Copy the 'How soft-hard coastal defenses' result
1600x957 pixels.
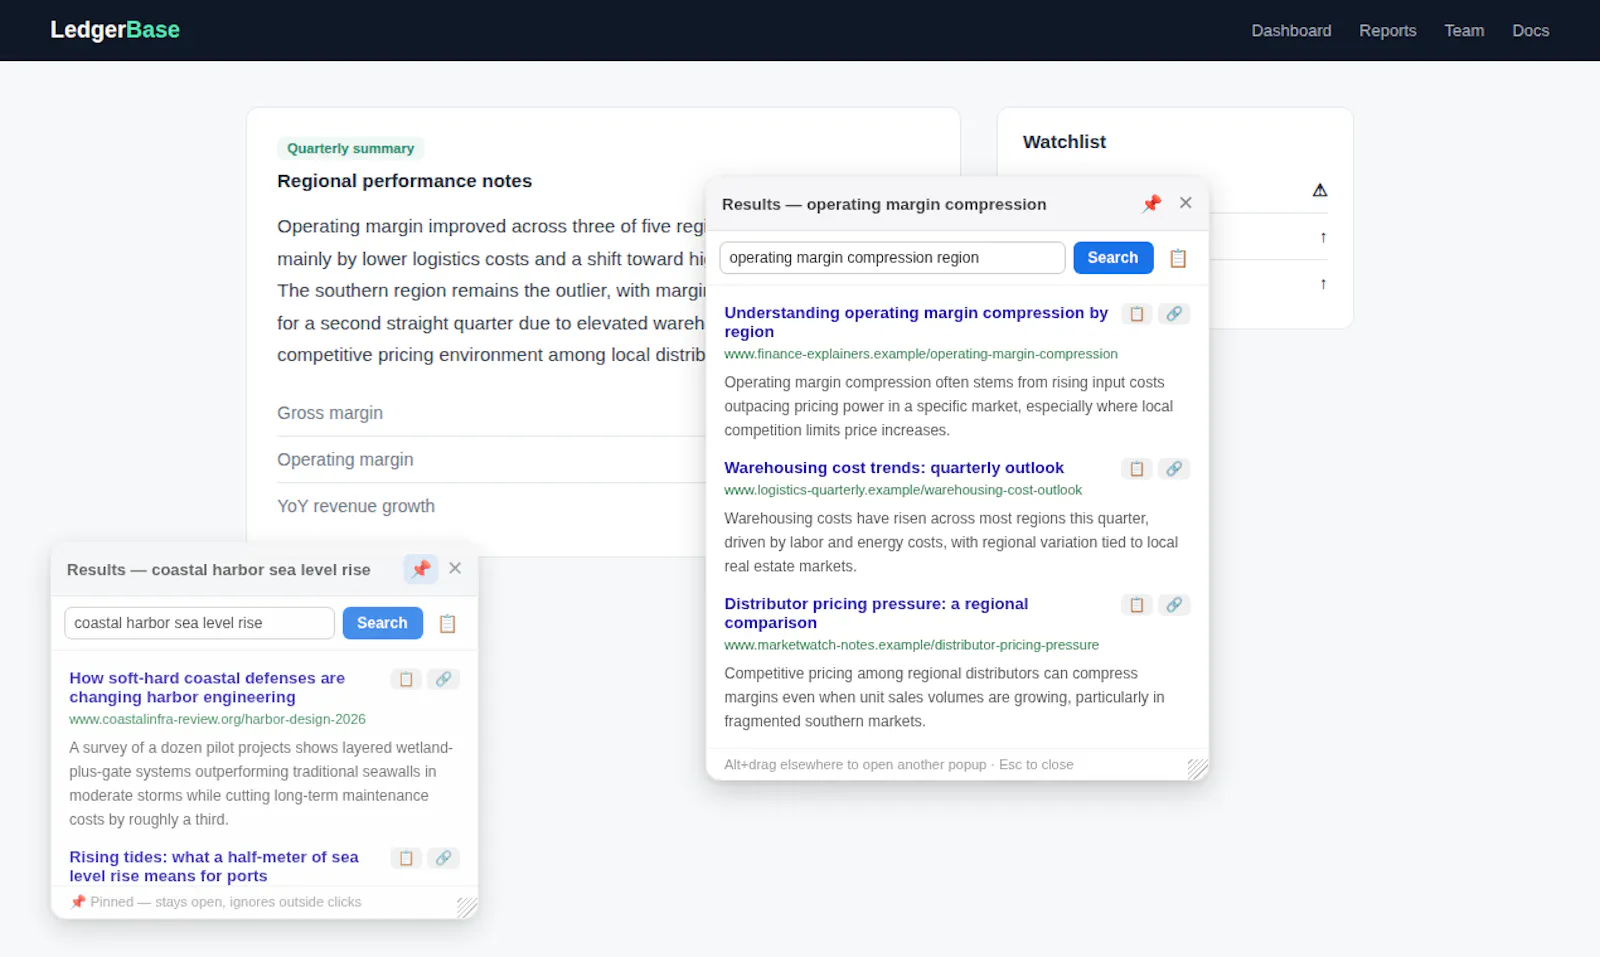coord(406,679)
